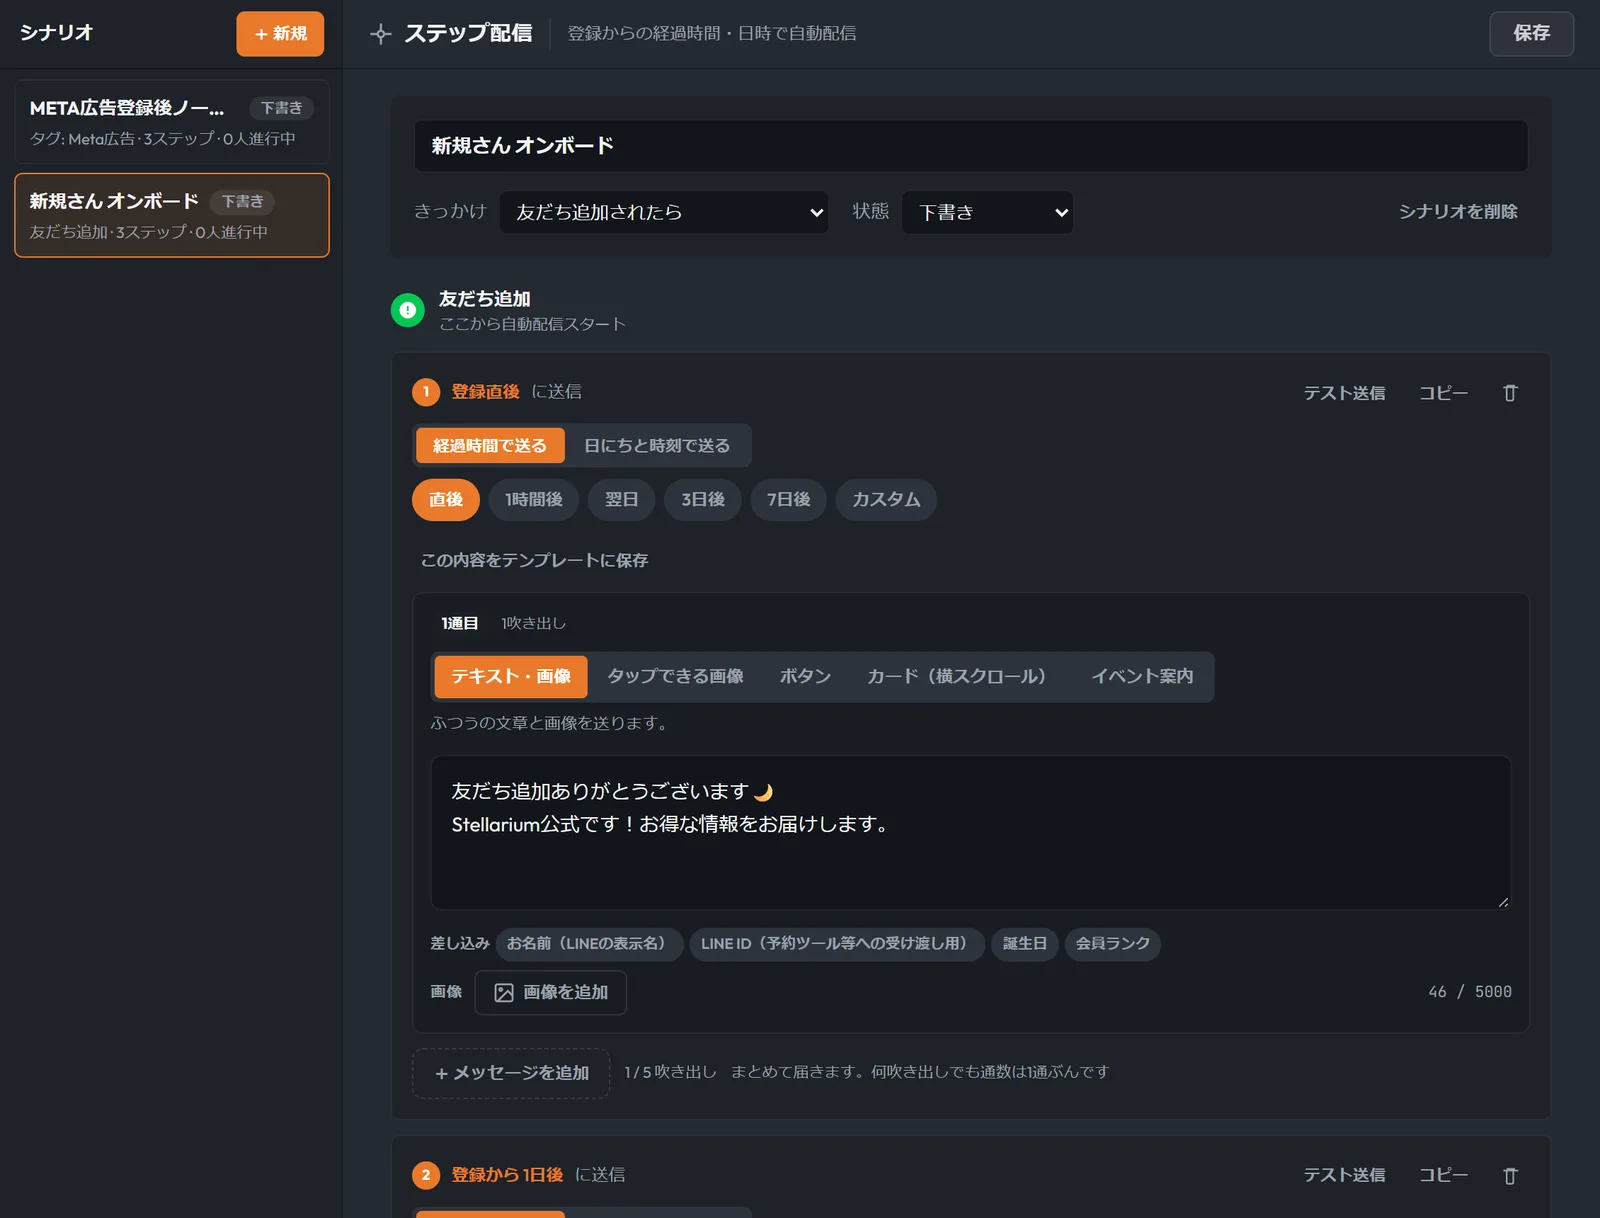Click 画像を追加 button
The image size is (1600, 1218).
551,992
